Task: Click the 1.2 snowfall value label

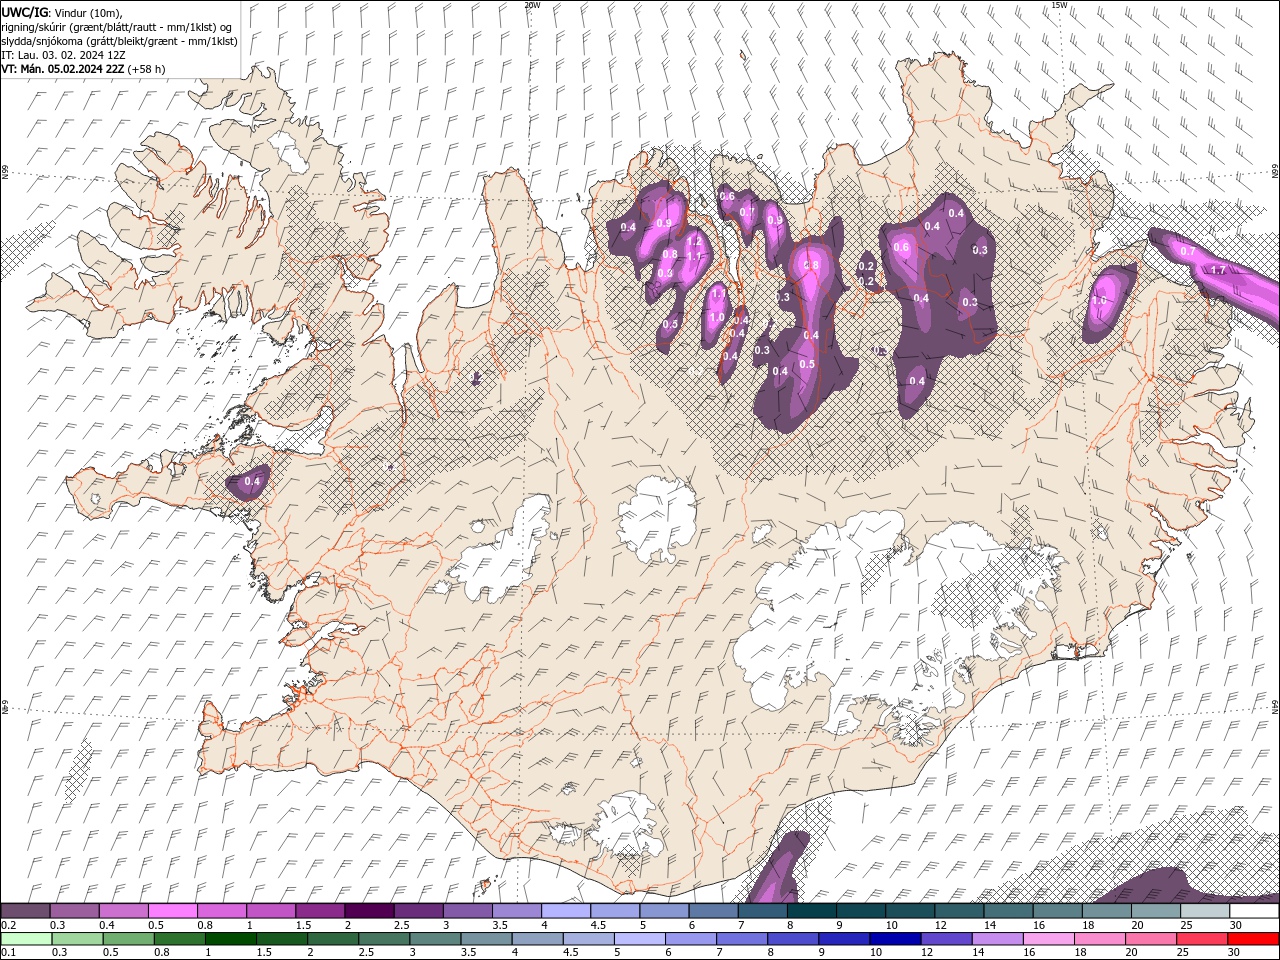Action: click(x=694, y=242)
